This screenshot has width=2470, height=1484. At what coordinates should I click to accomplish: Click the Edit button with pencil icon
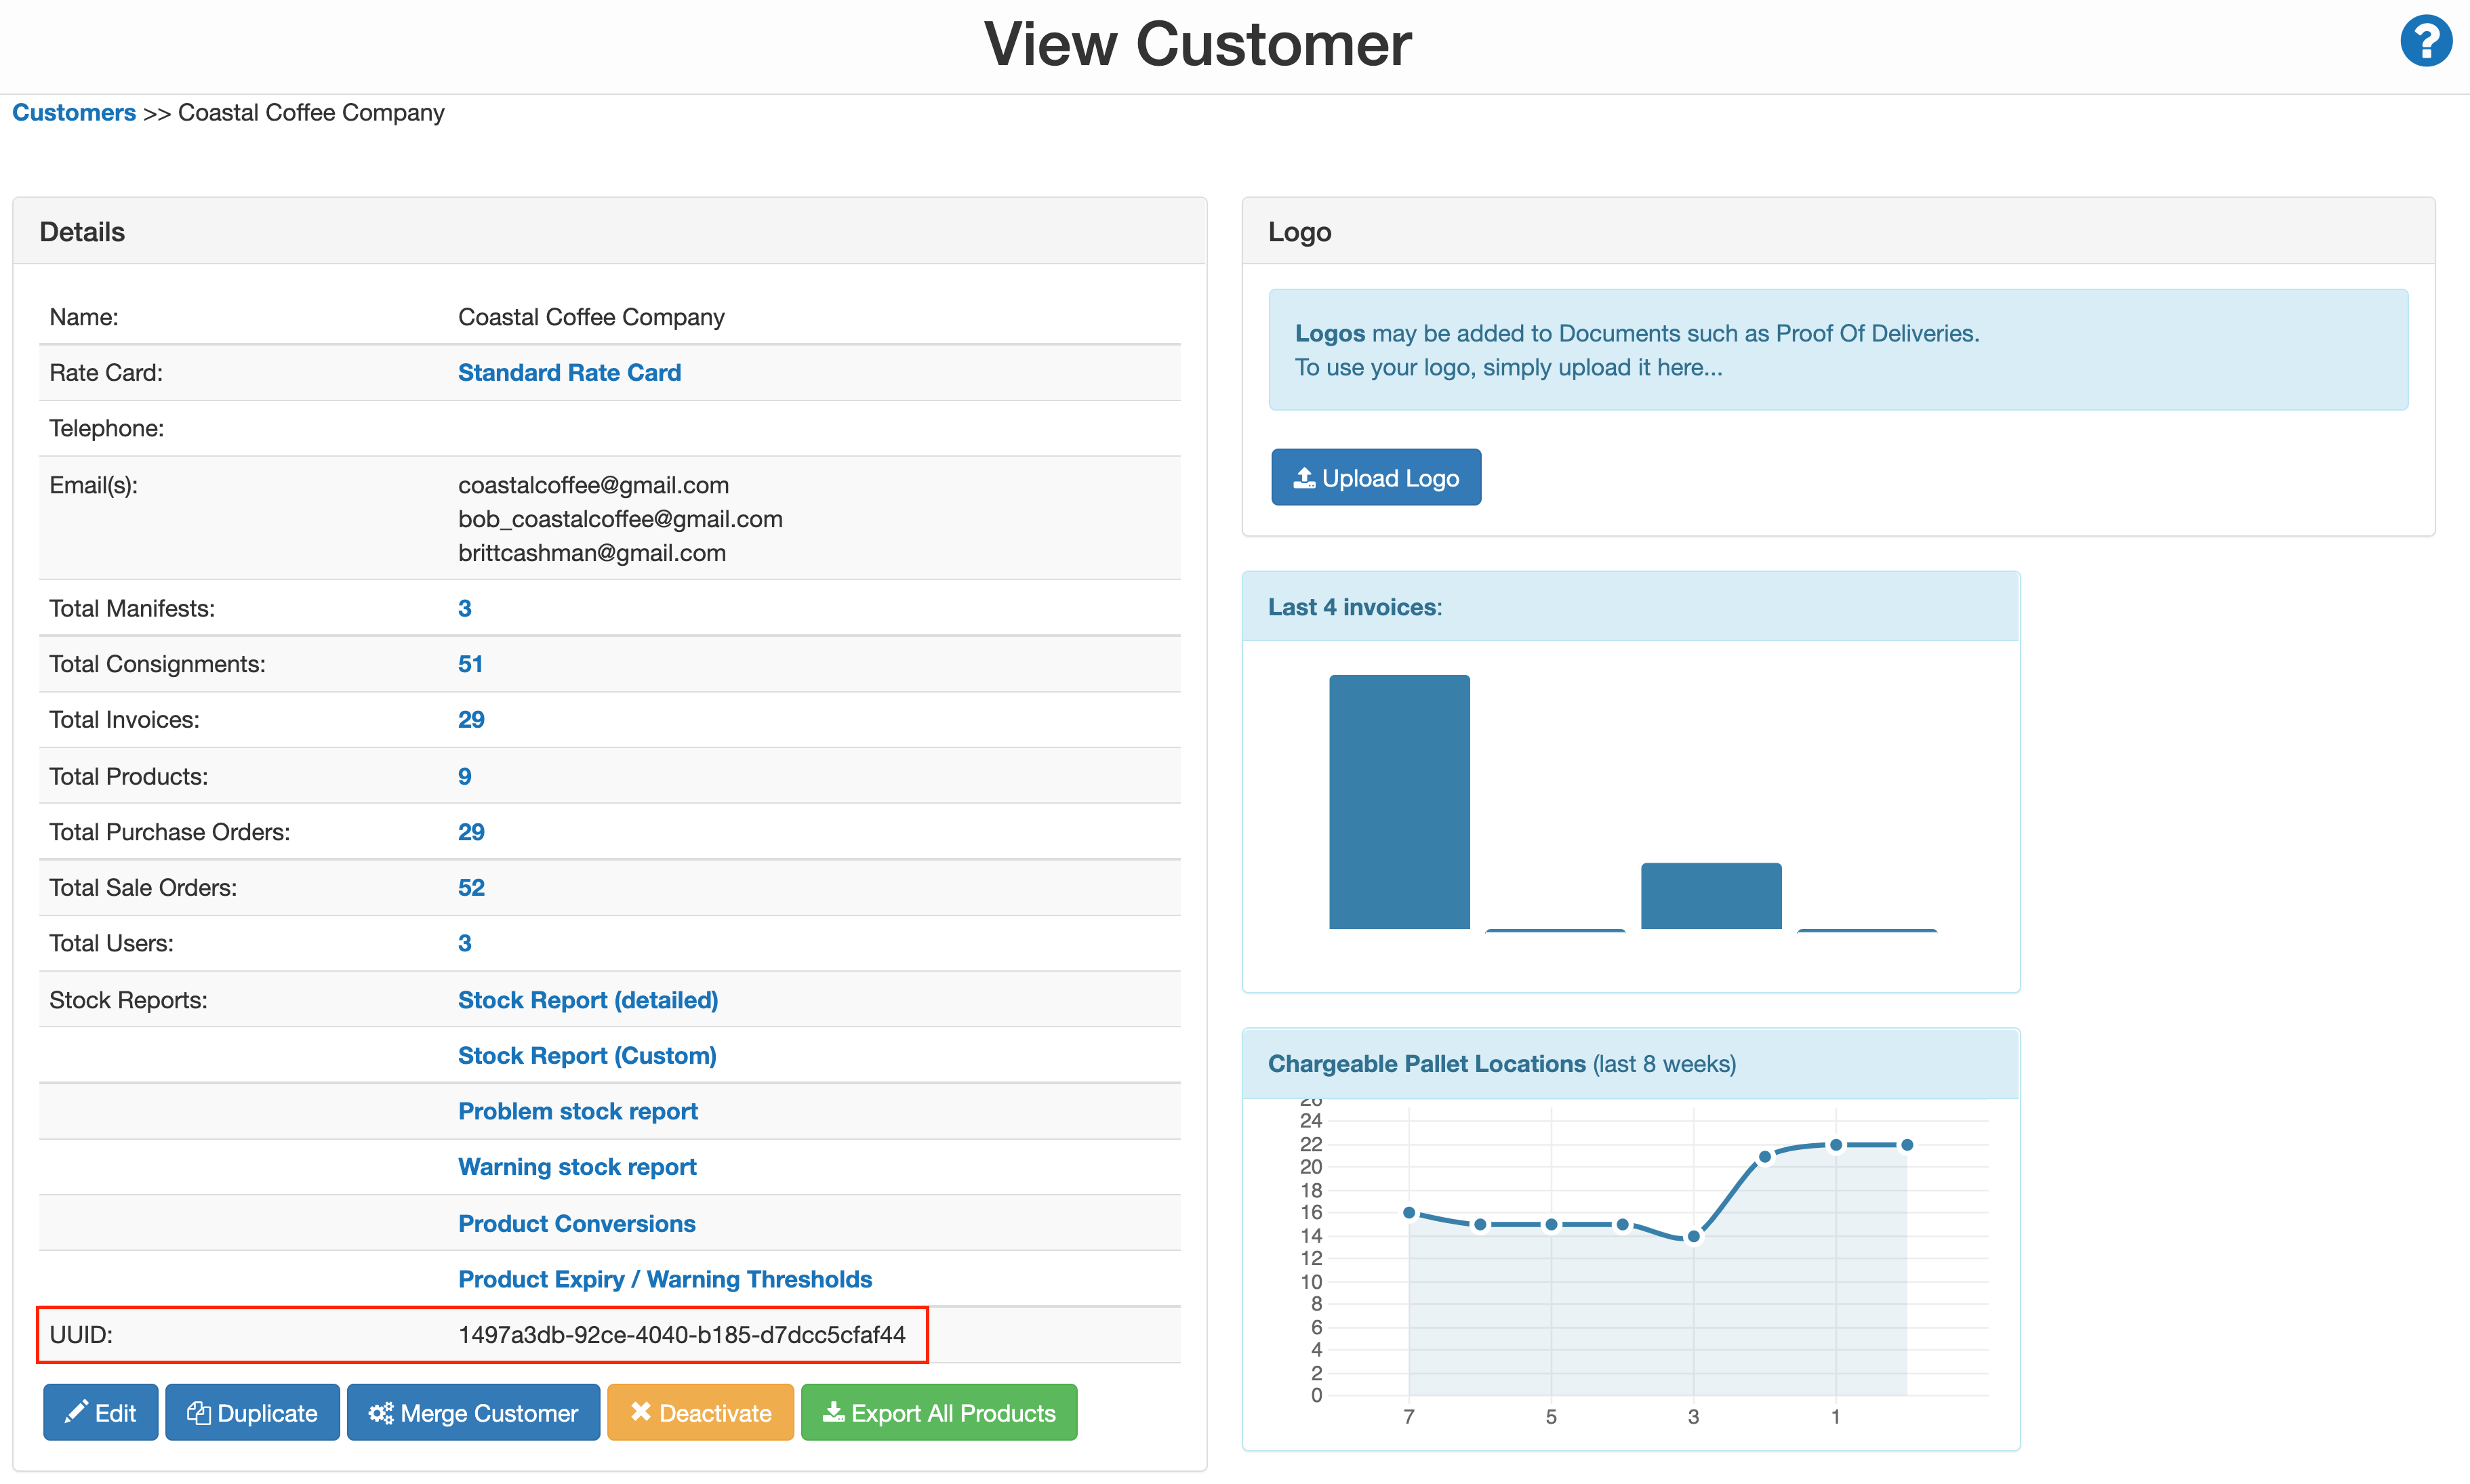pos(100,1412)
